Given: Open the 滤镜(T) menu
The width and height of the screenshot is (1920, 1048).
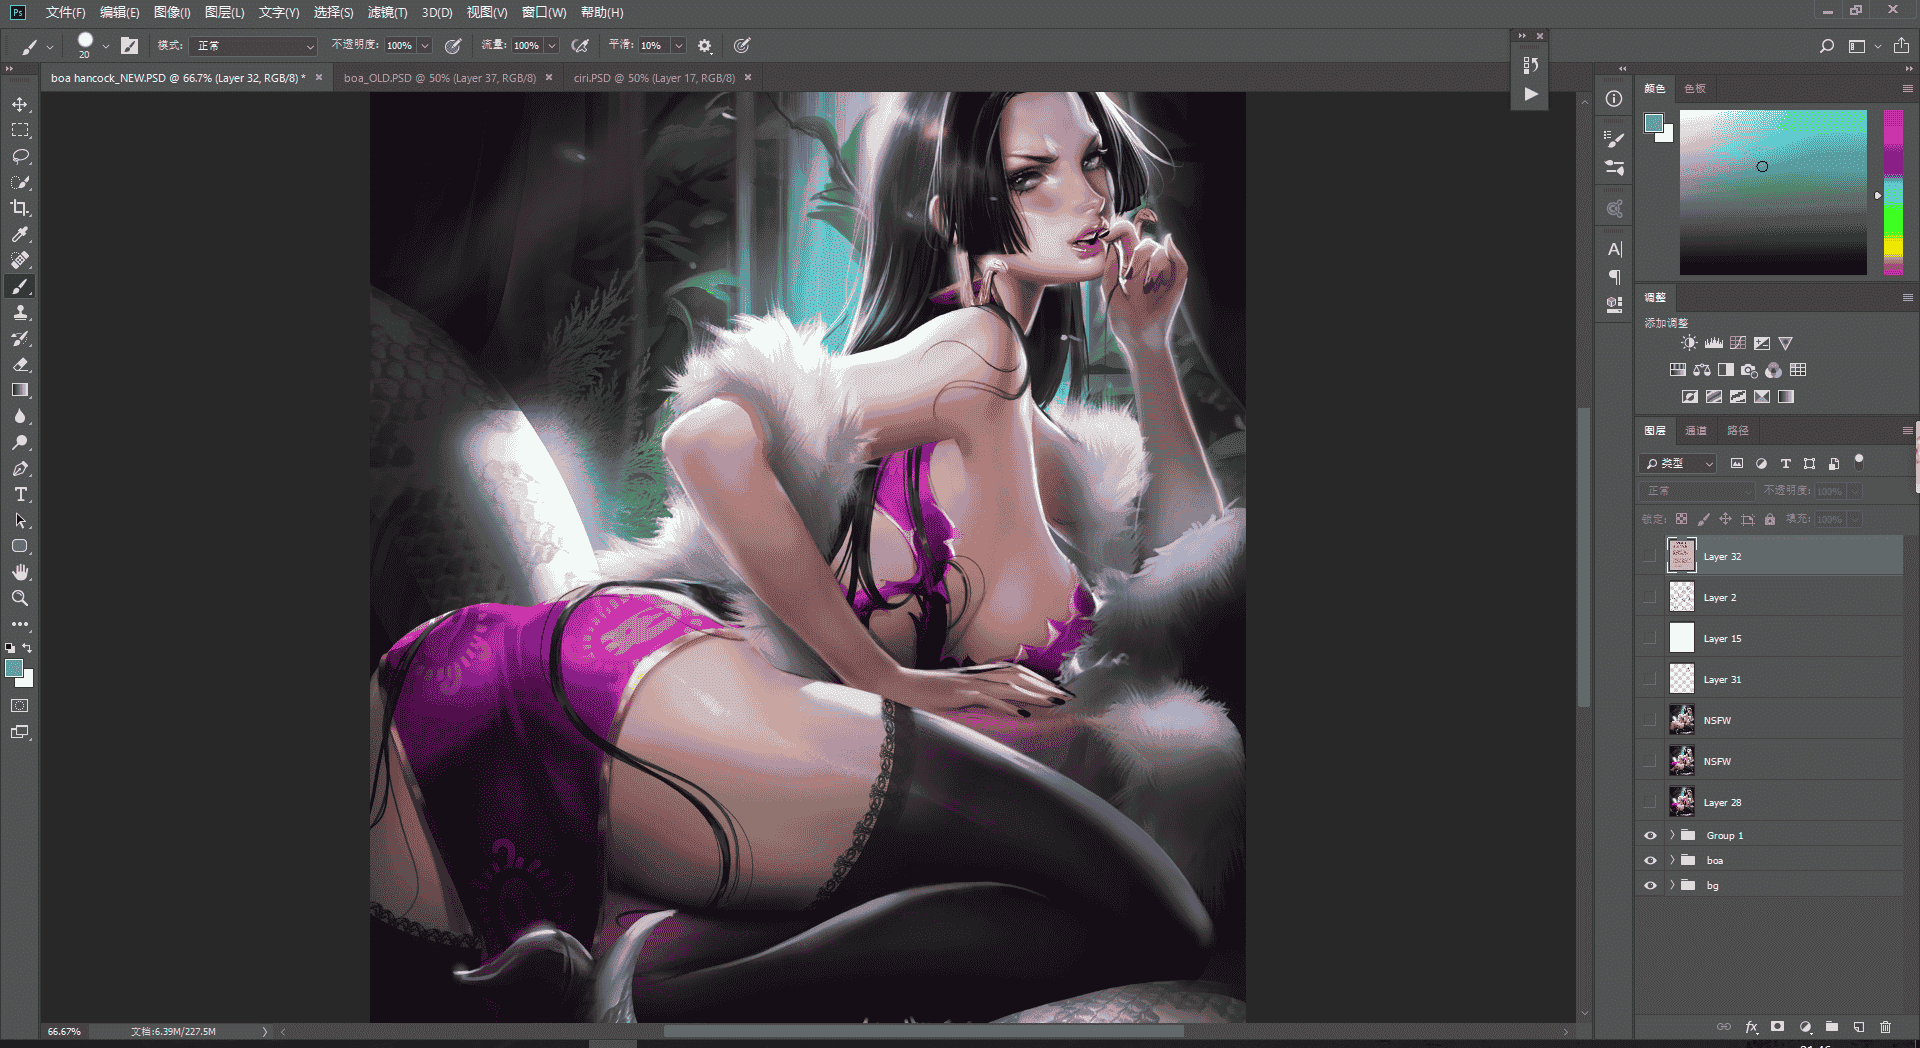Looking at the screenshot, I should (387, 12).
